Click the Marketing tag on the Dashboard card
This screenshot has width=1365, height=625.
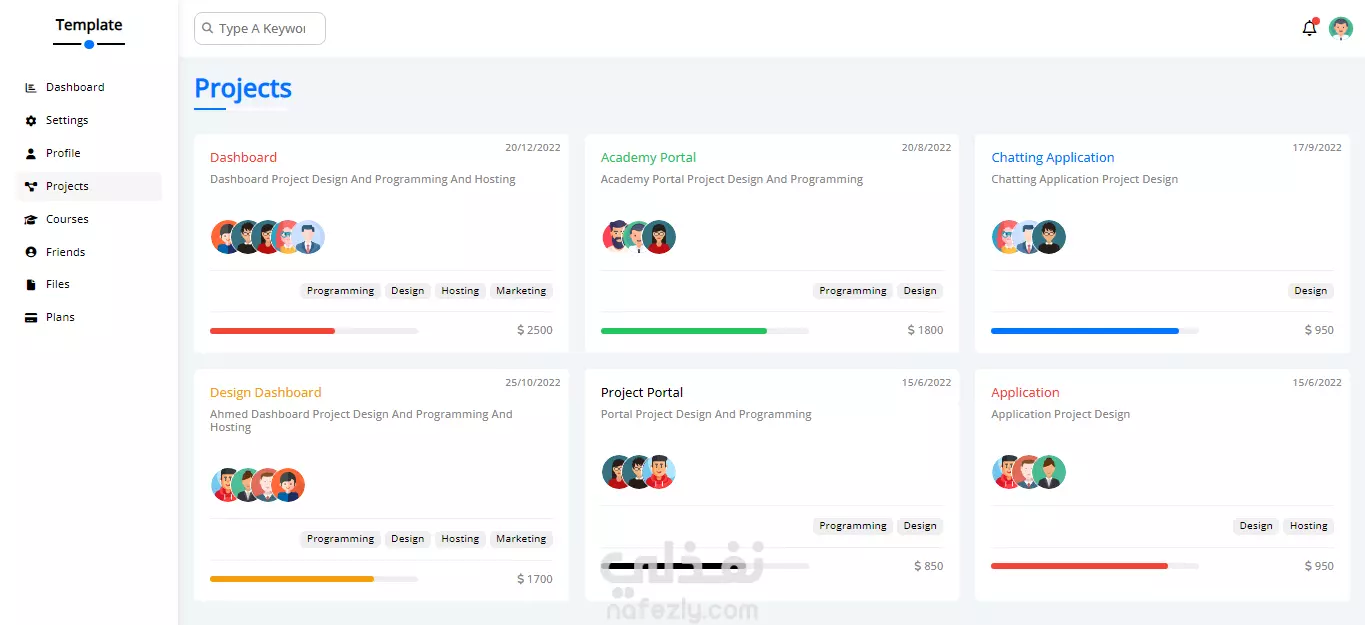point(521,290)
